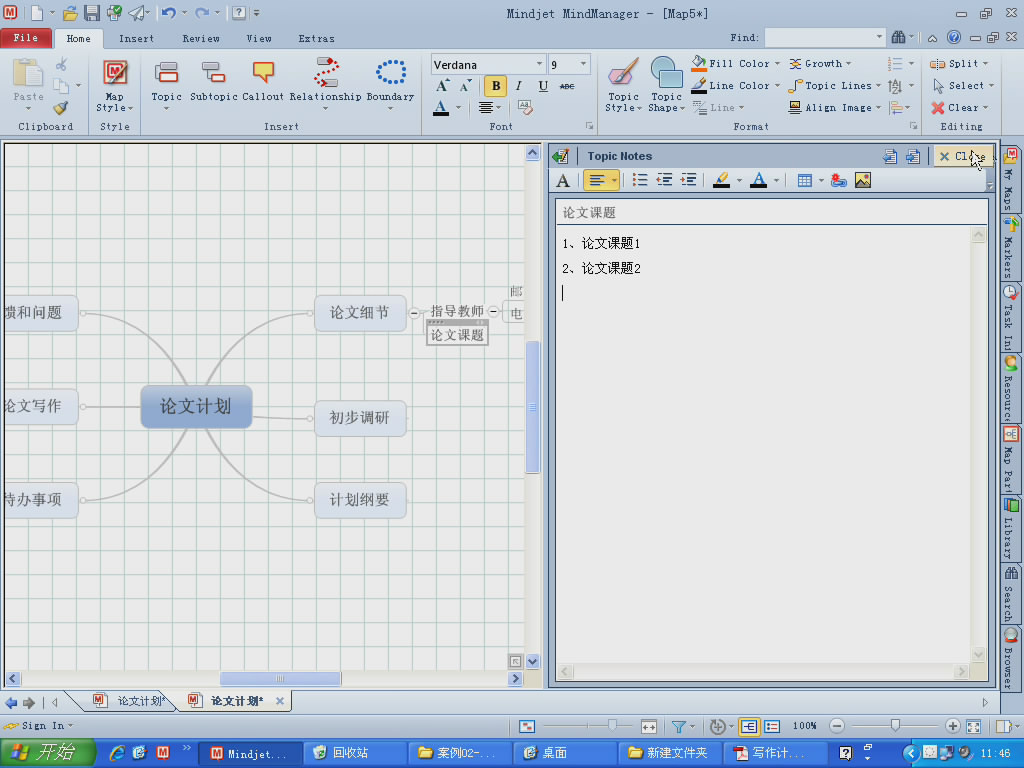Choose the Relationship tool
This screenshot has height=768, width=1024.
pos(325,82)
